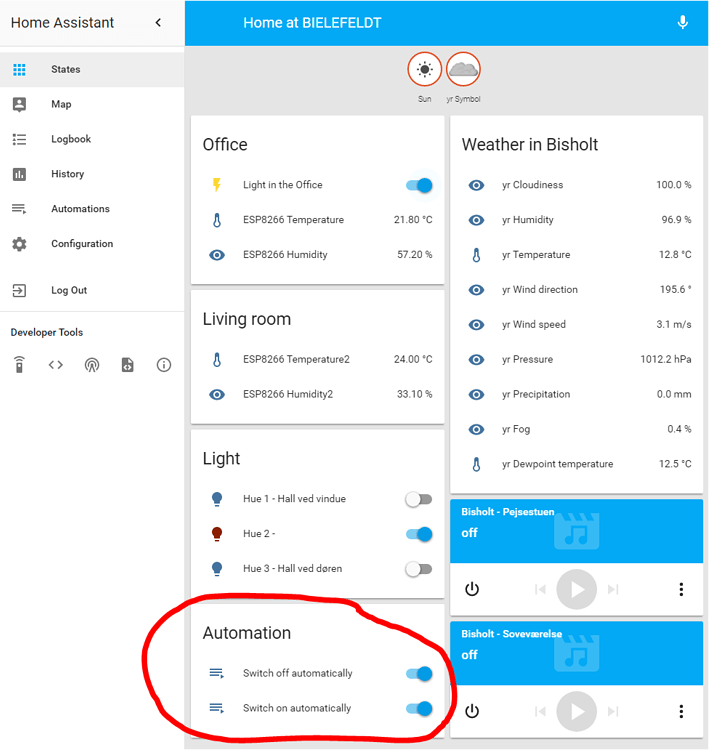Open the yr Pressure entry

coord(576,360)
